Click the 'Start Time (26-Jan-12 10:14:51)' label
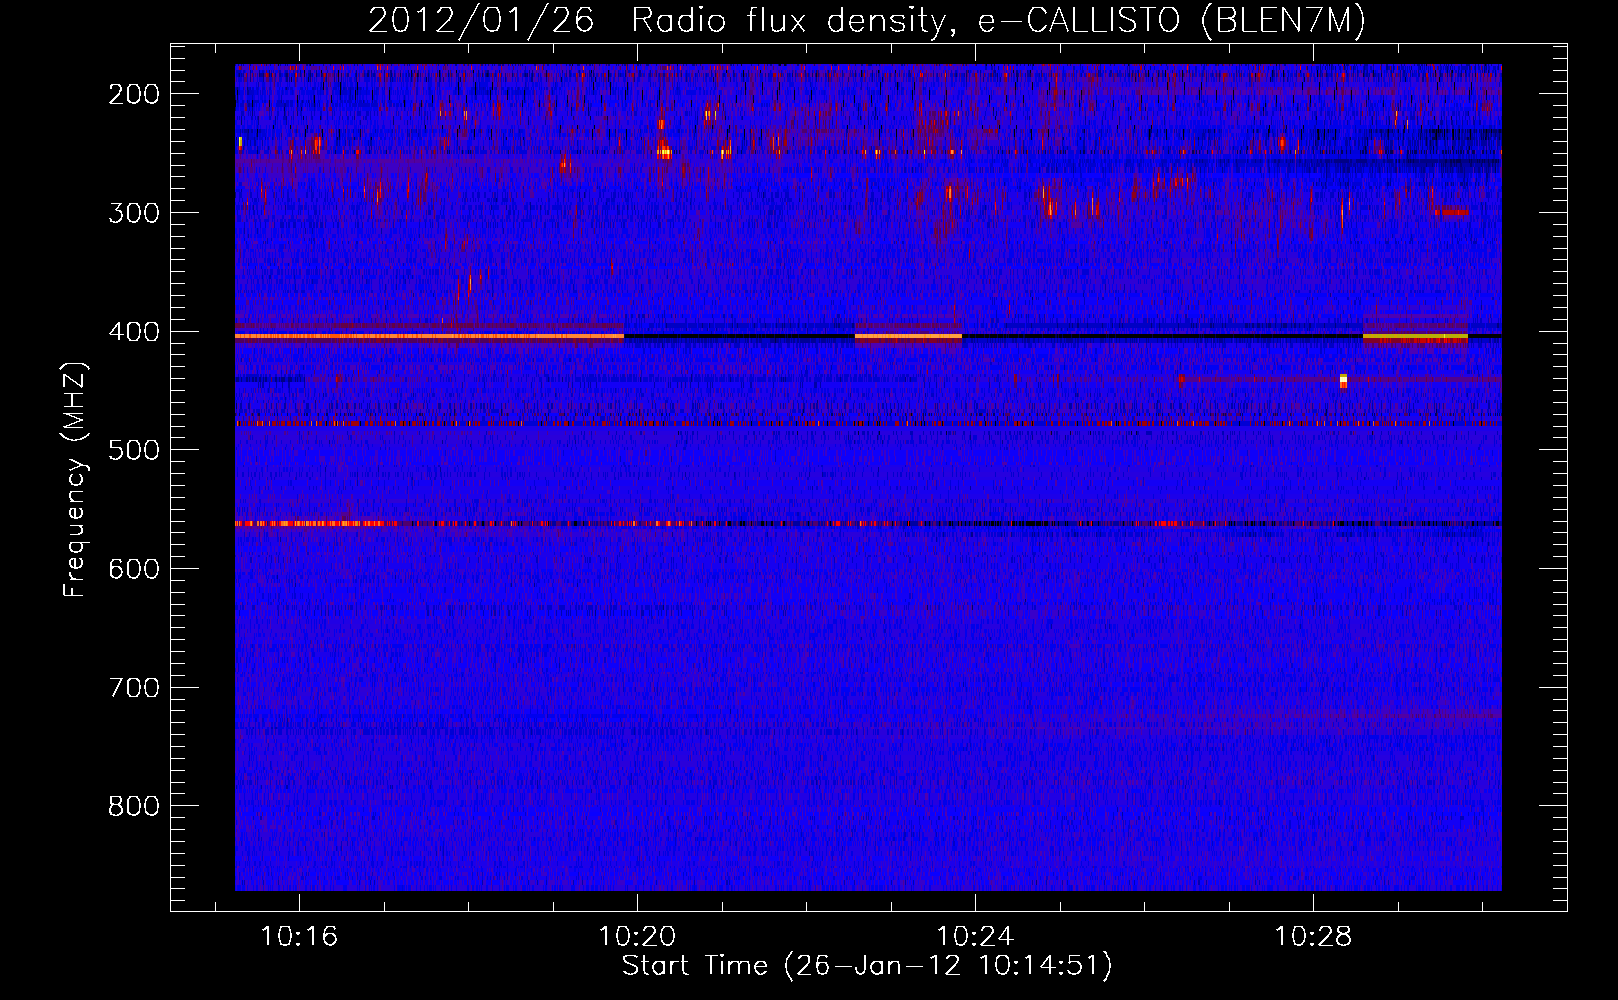1618x1000 pixels. [867, 966]
